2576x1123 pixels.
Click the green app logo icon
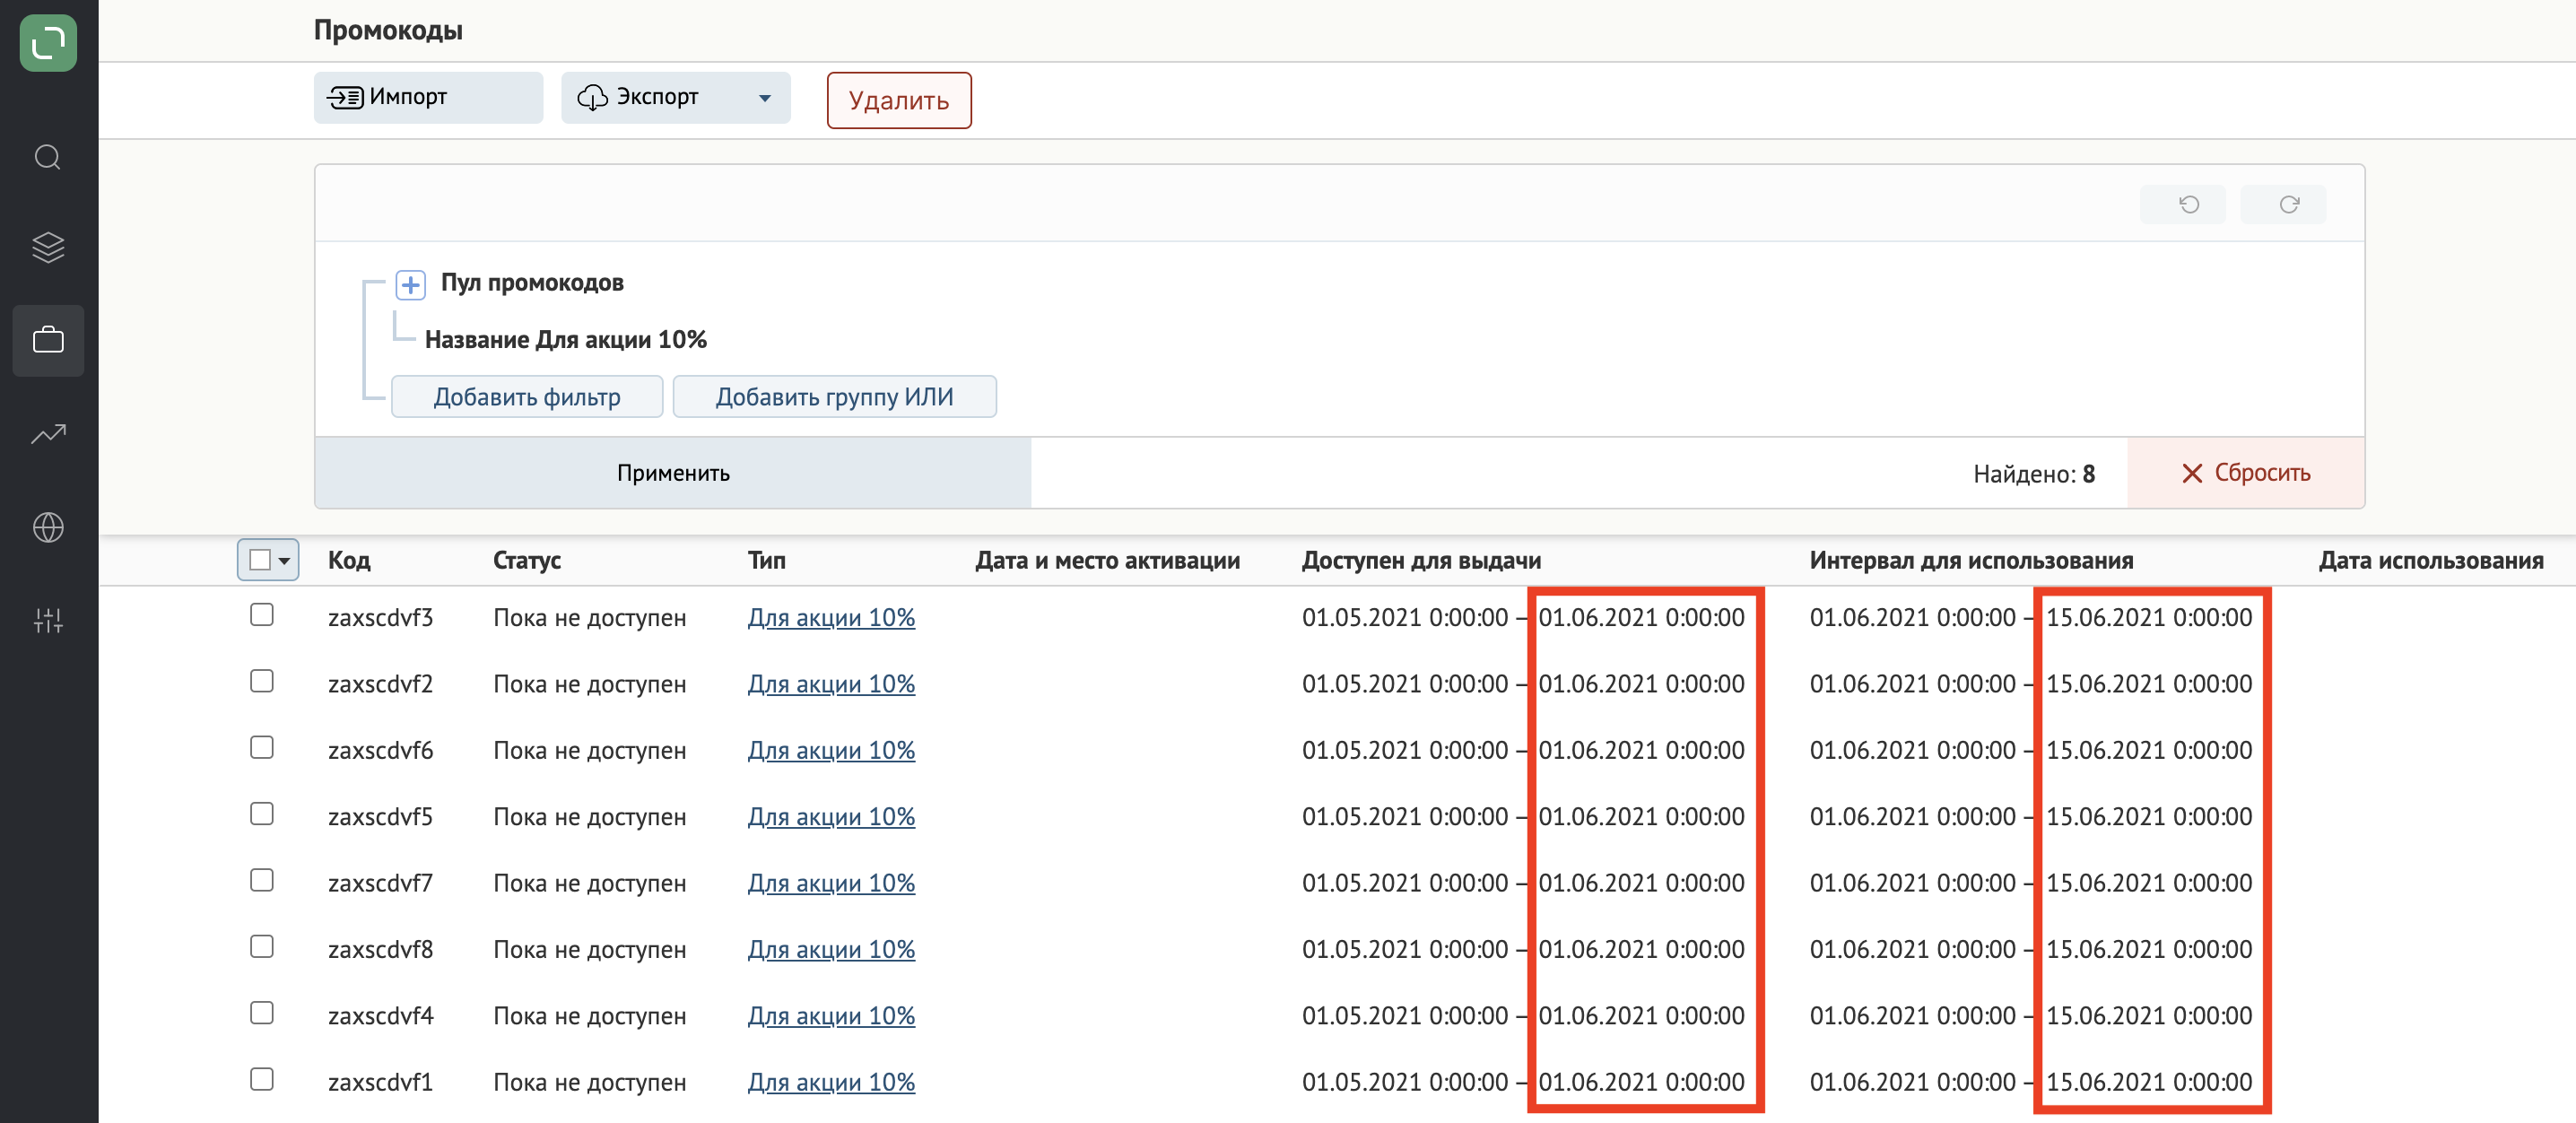click(x=48, y=43)
